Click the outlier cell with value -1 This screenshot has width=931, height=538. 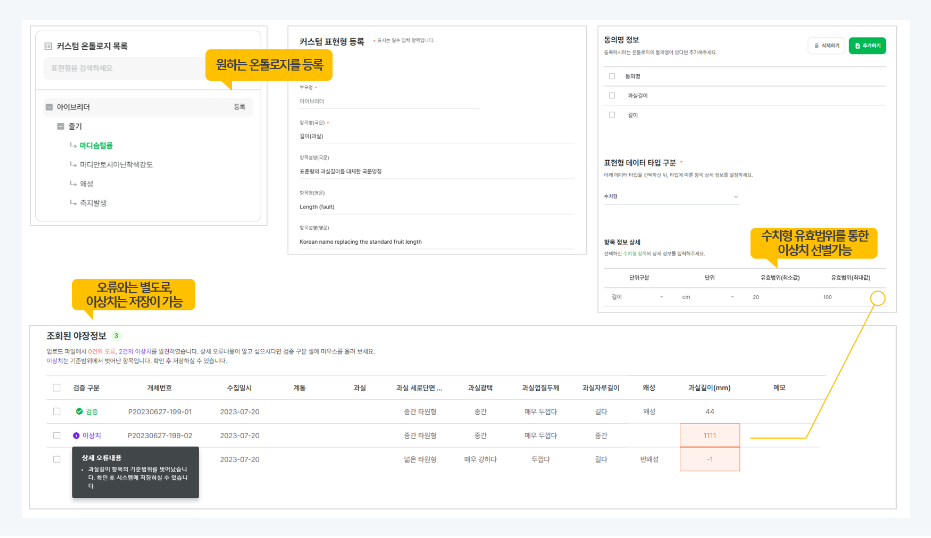(710, 460)
